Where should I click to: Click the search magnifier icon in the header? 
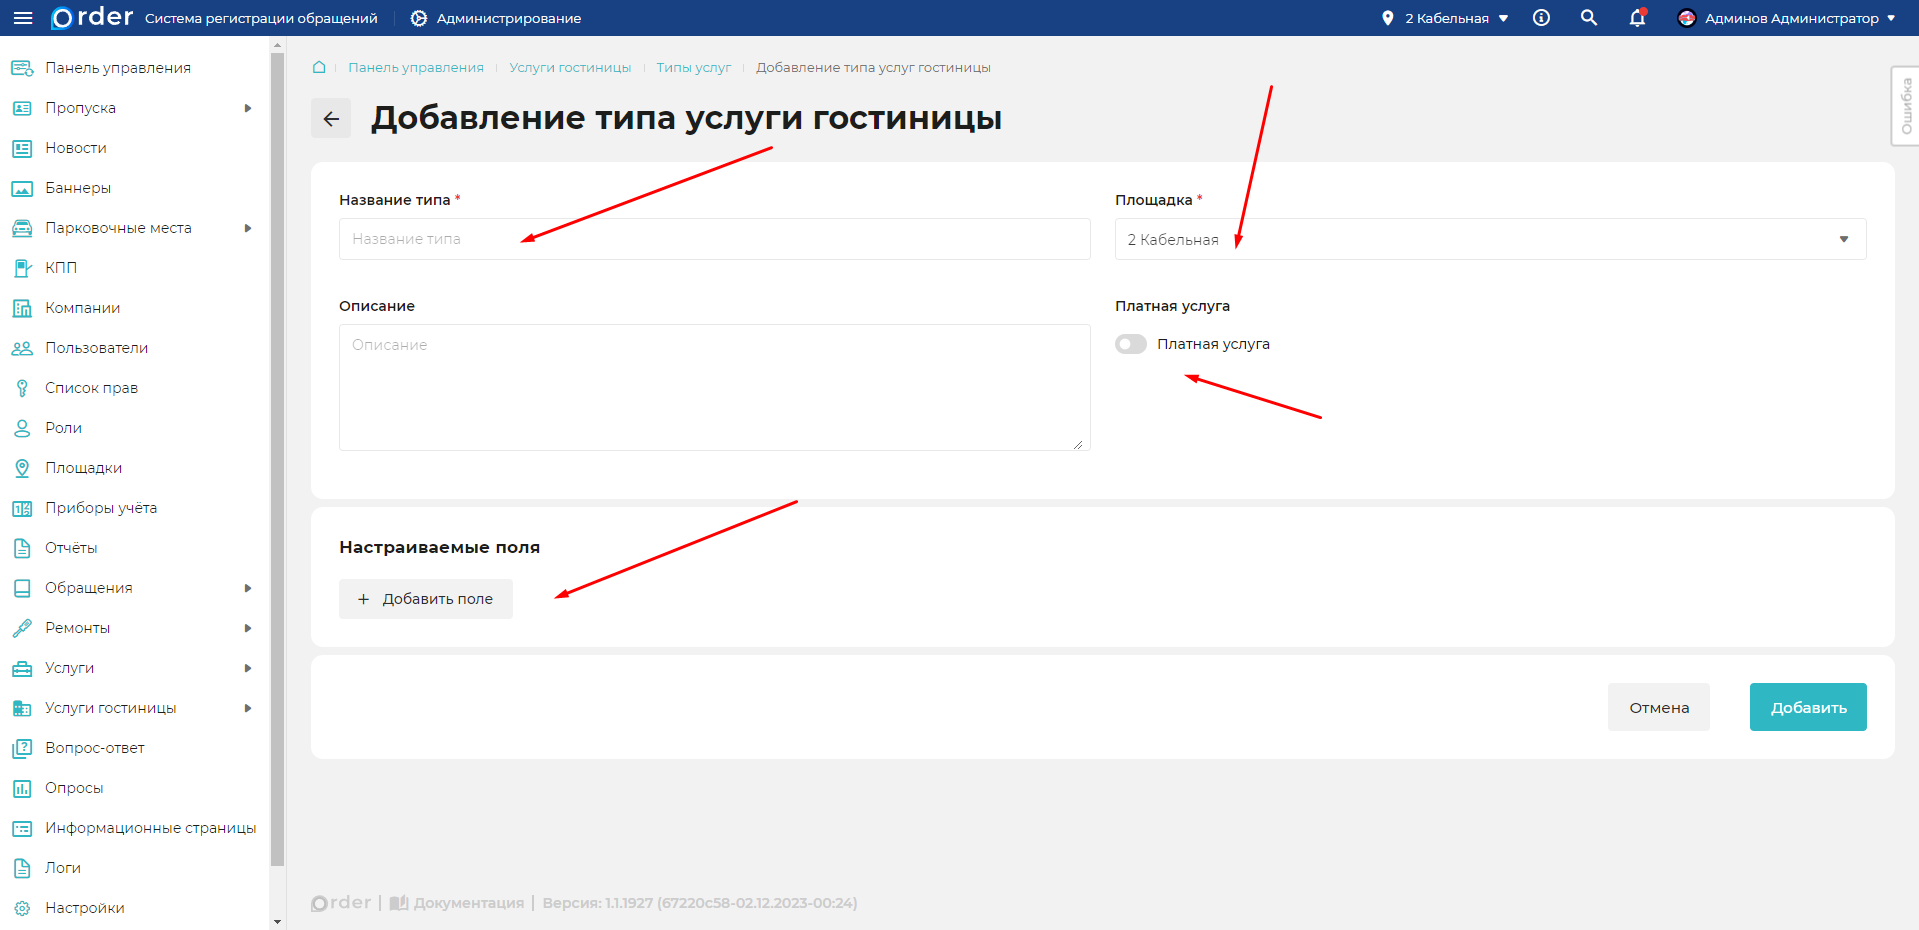(1588, 17)
